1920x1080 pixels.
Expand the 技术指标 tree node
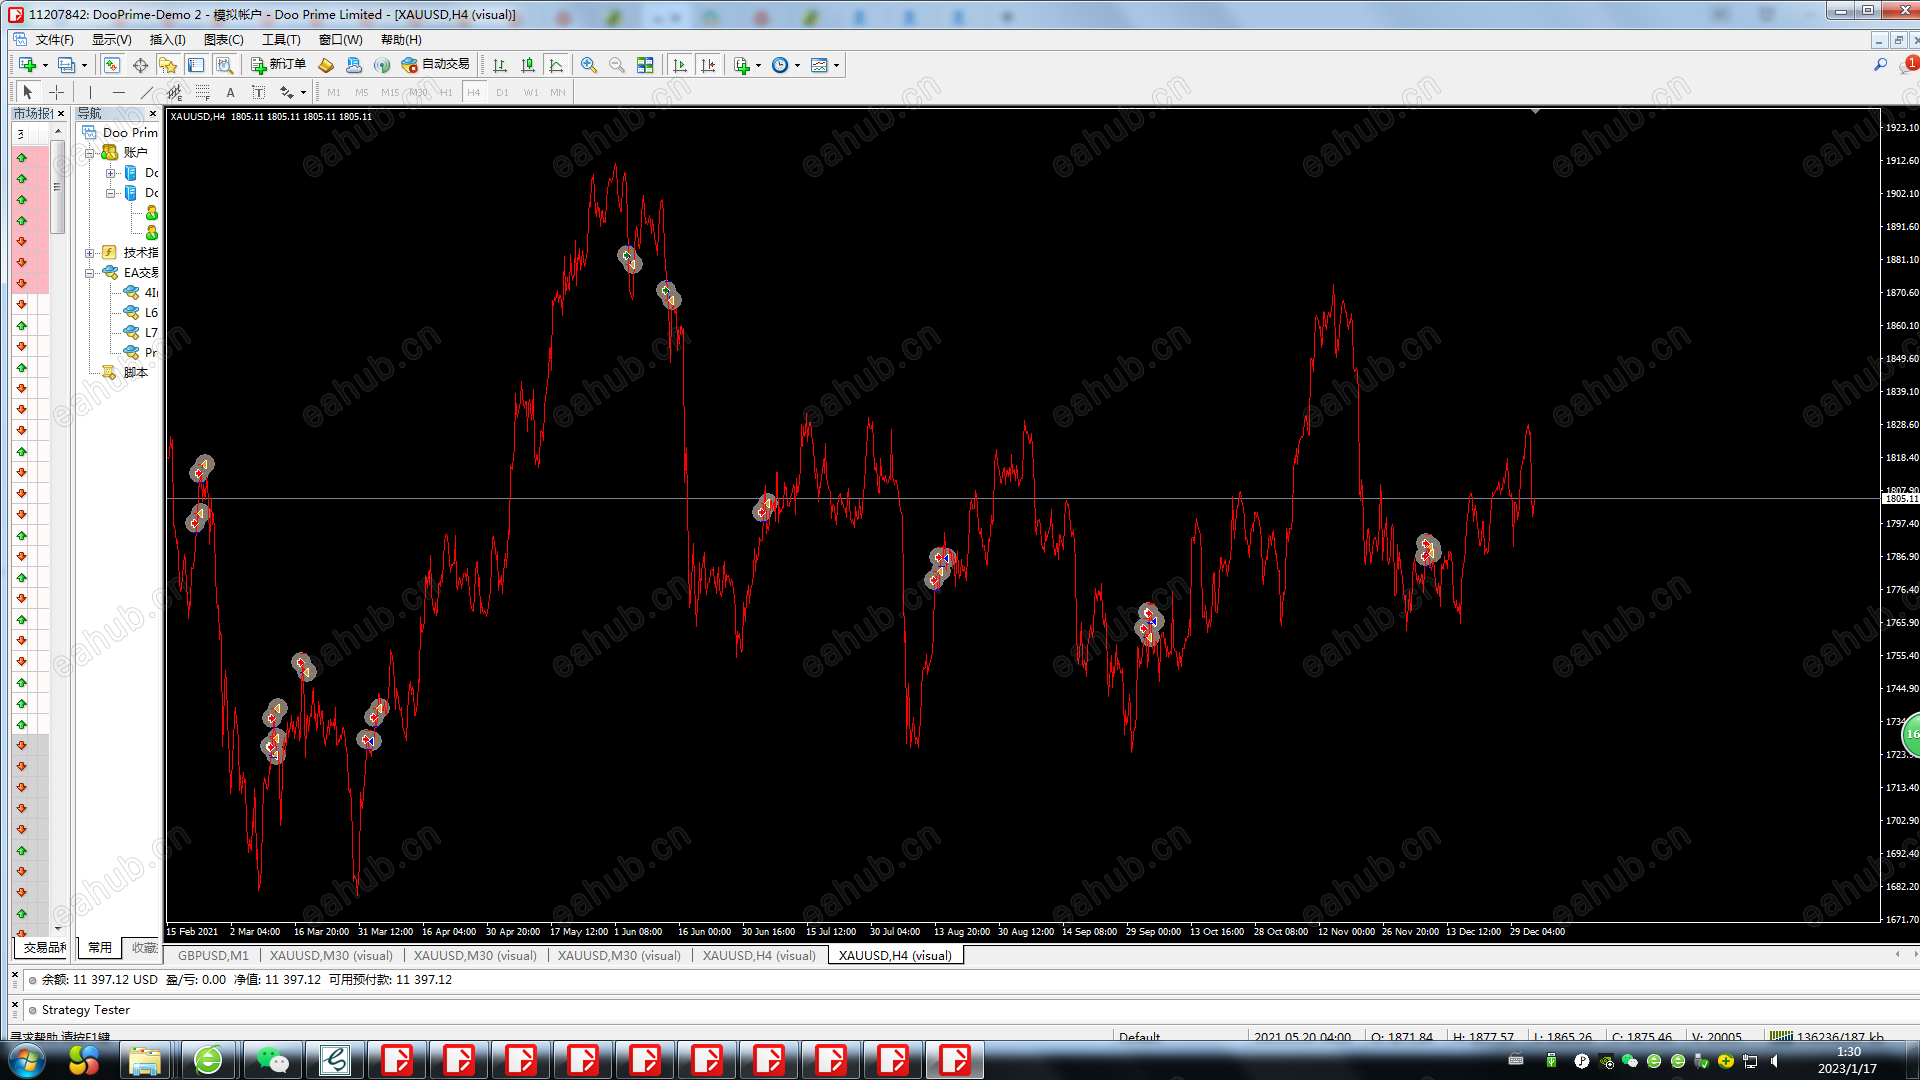[90, 253]
